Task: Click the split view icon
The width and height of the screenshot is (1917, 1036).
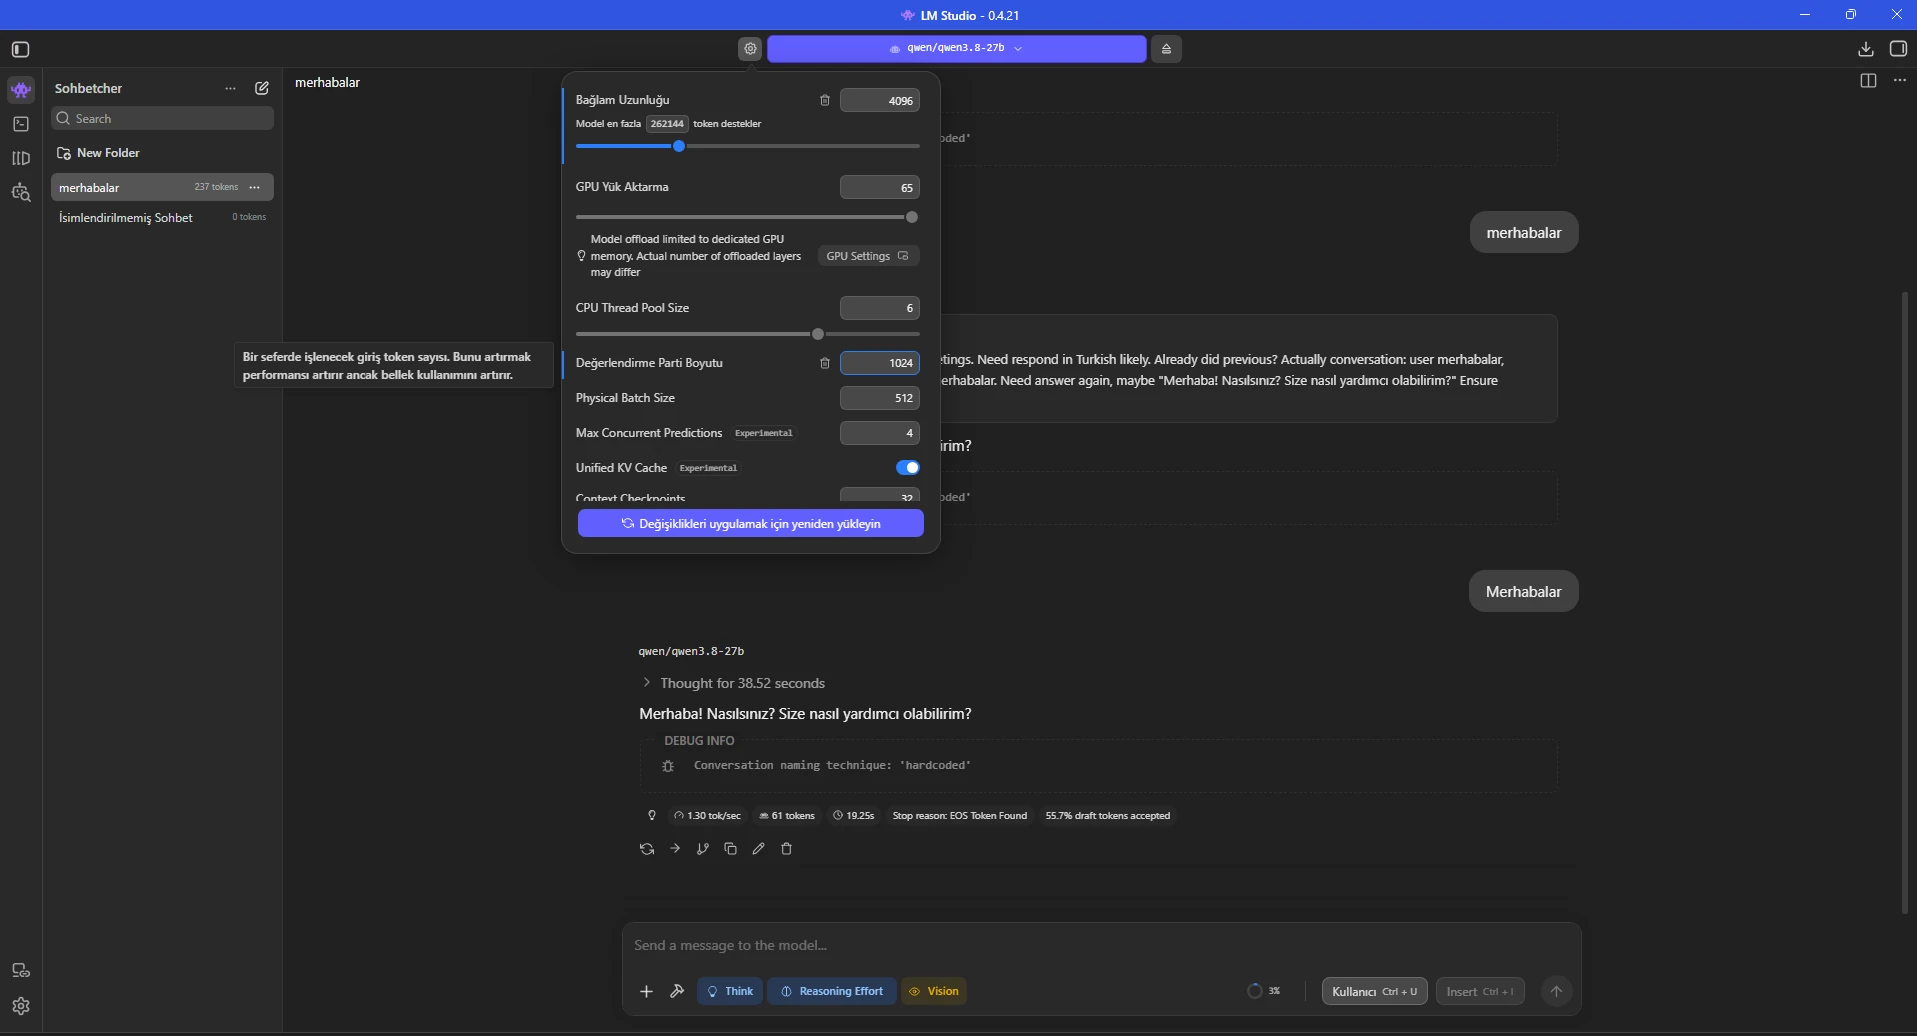Action: click(x=1868, y=81)
